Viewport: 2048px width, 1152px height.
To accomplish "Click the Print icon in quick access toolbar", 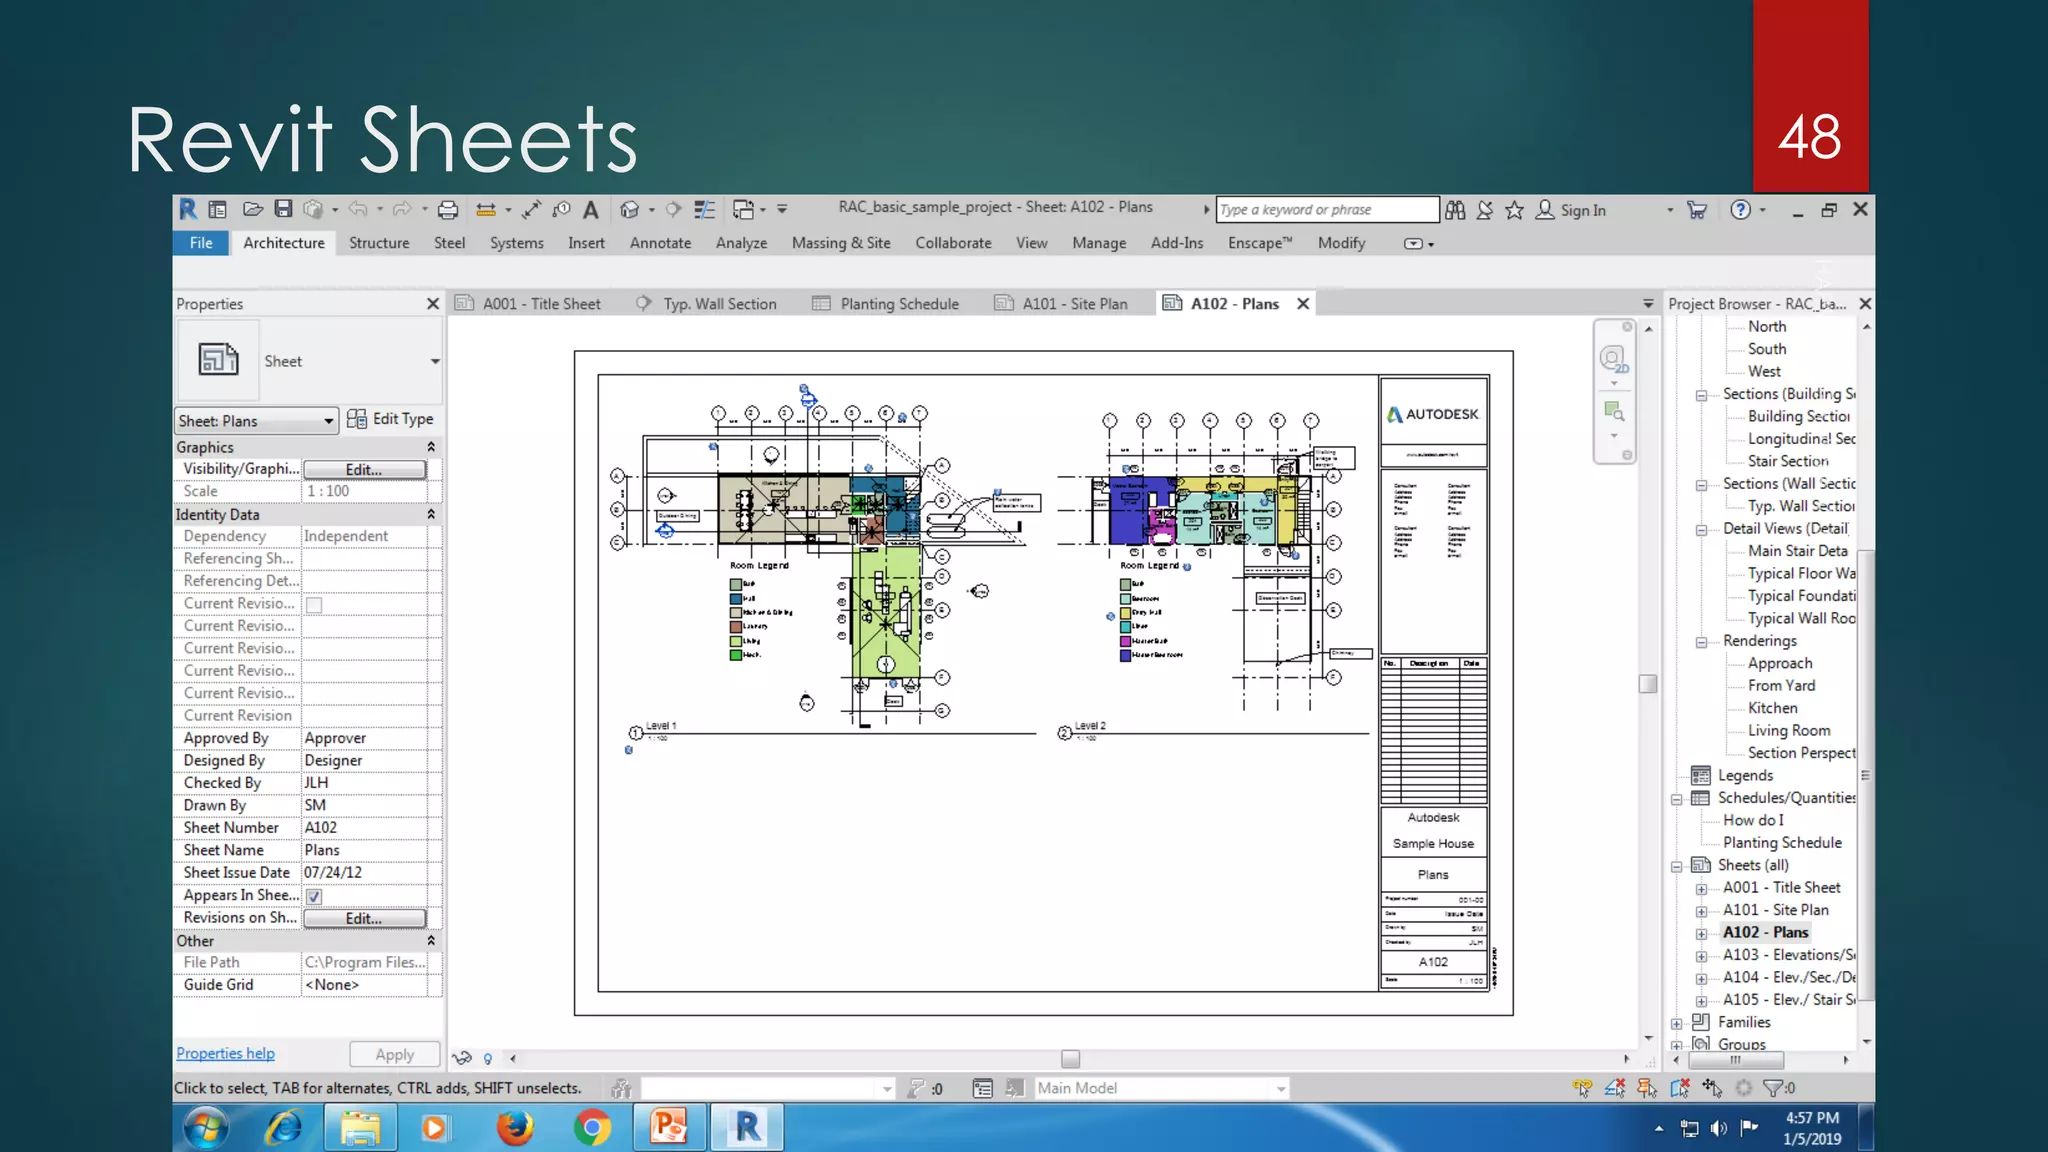I will pyautogui.click(x=448, y=210).
